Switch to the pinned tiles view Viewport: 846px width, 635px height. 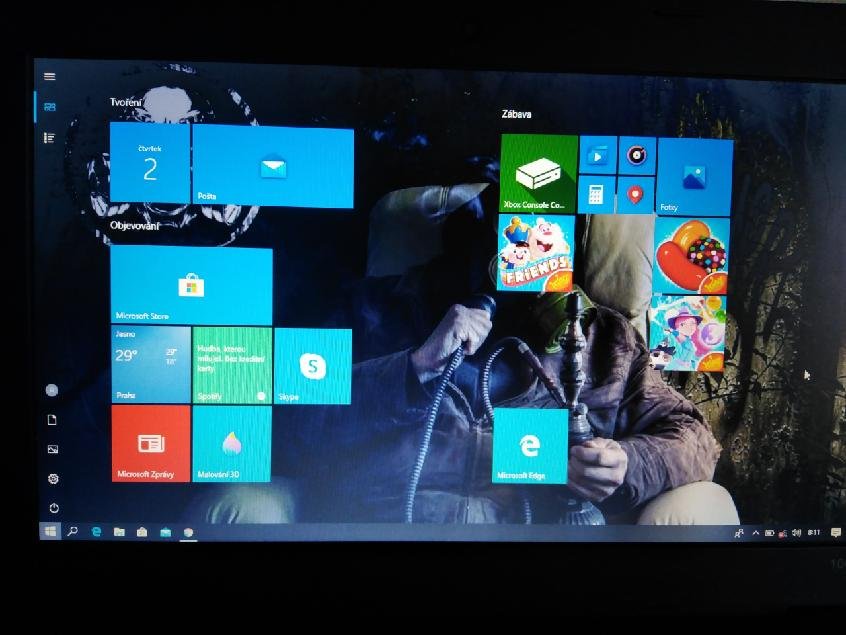50,107
